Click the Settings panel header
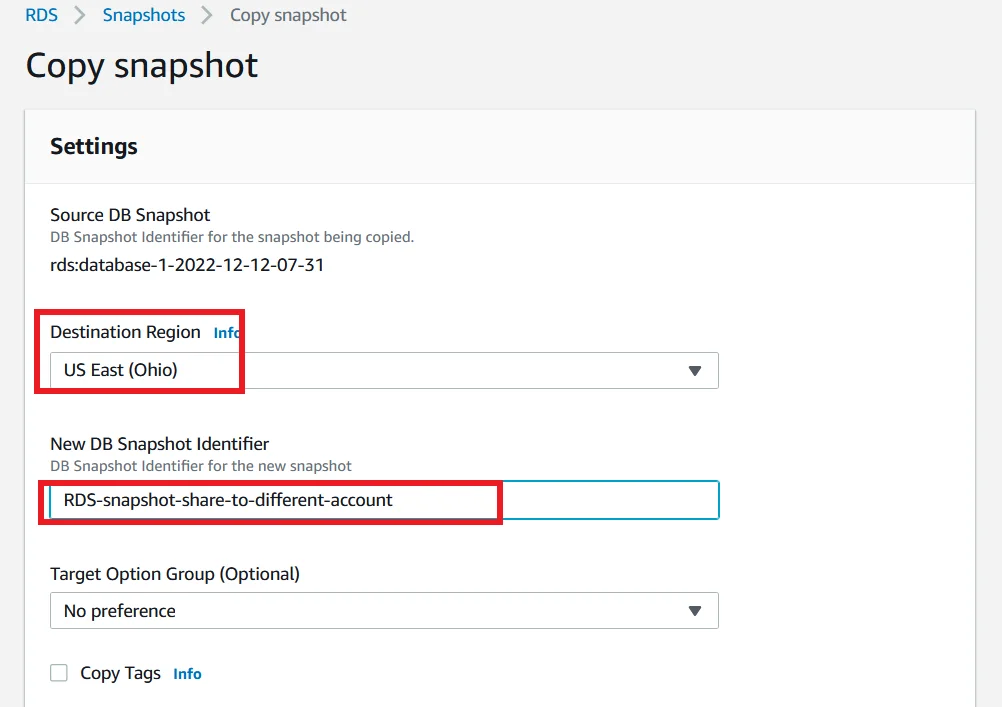The height and width of the screenshot is (707, 1002). point(94,146)
